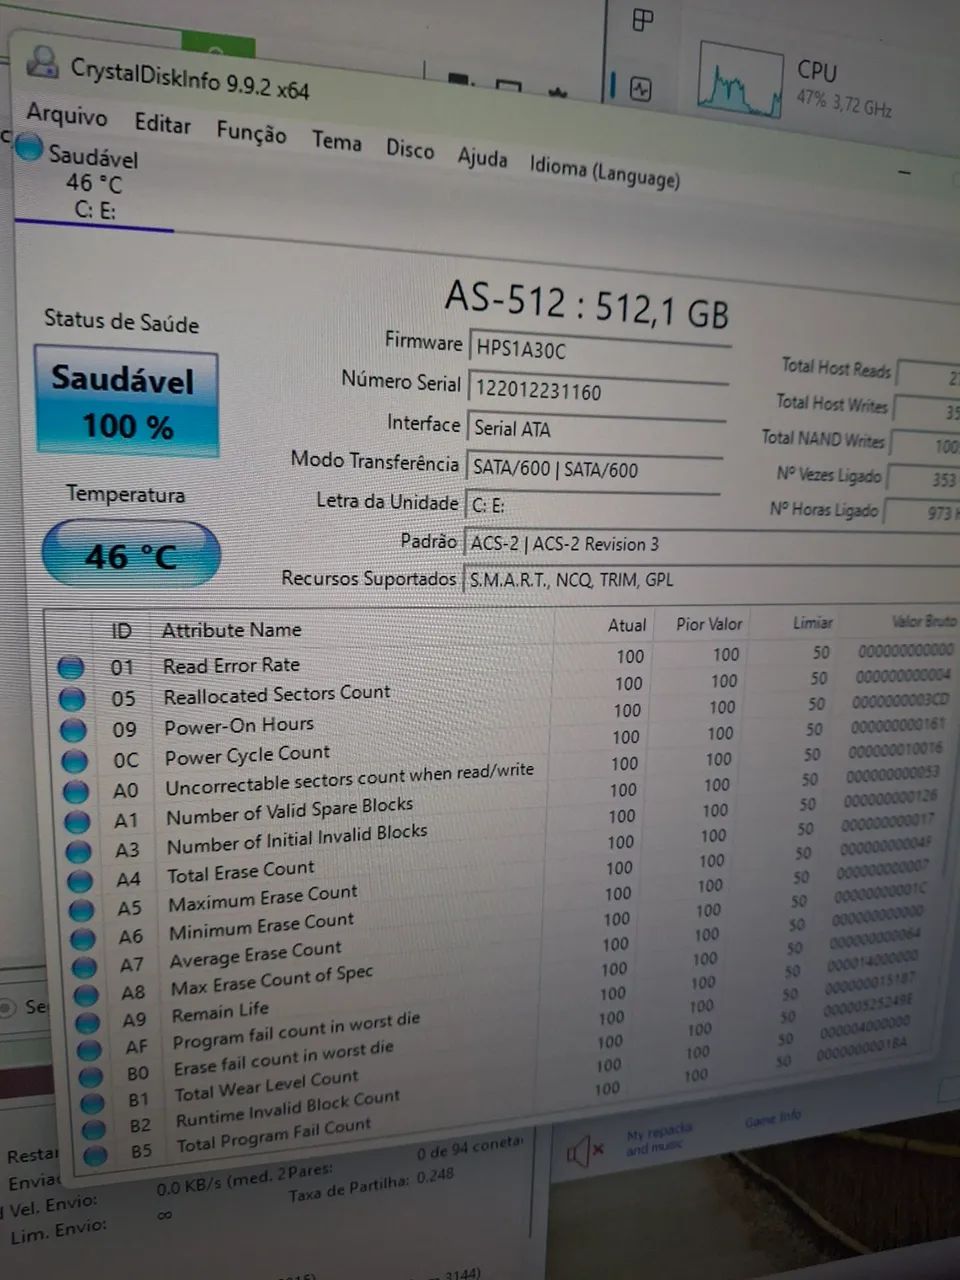Click status orb of Uncorrectable sectors count row
The image size is (960, 1280).
click(x=76, y=792)
